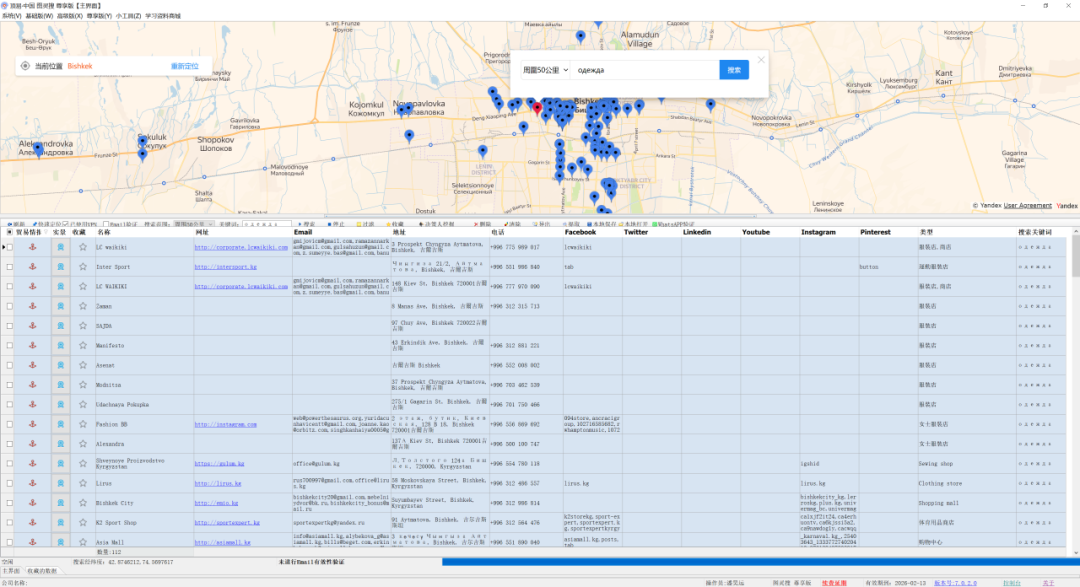Open the intersport.kg link
1080x587 pixels.
tap(226, 267)
